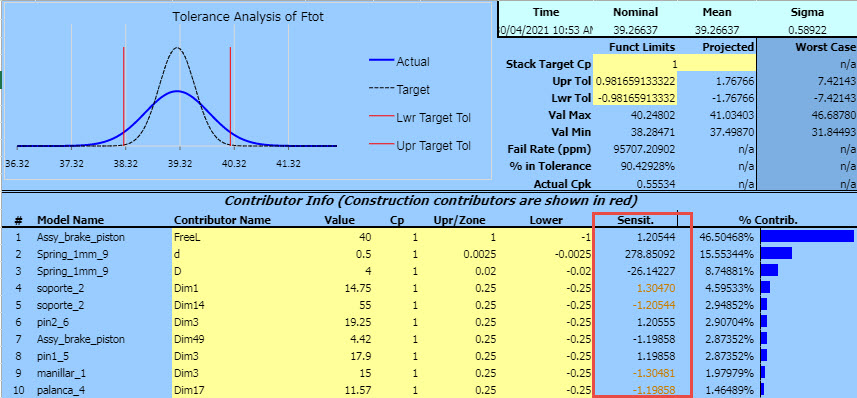
Task: Click the Stack Target Cp input cell
Action: (636, 64)
